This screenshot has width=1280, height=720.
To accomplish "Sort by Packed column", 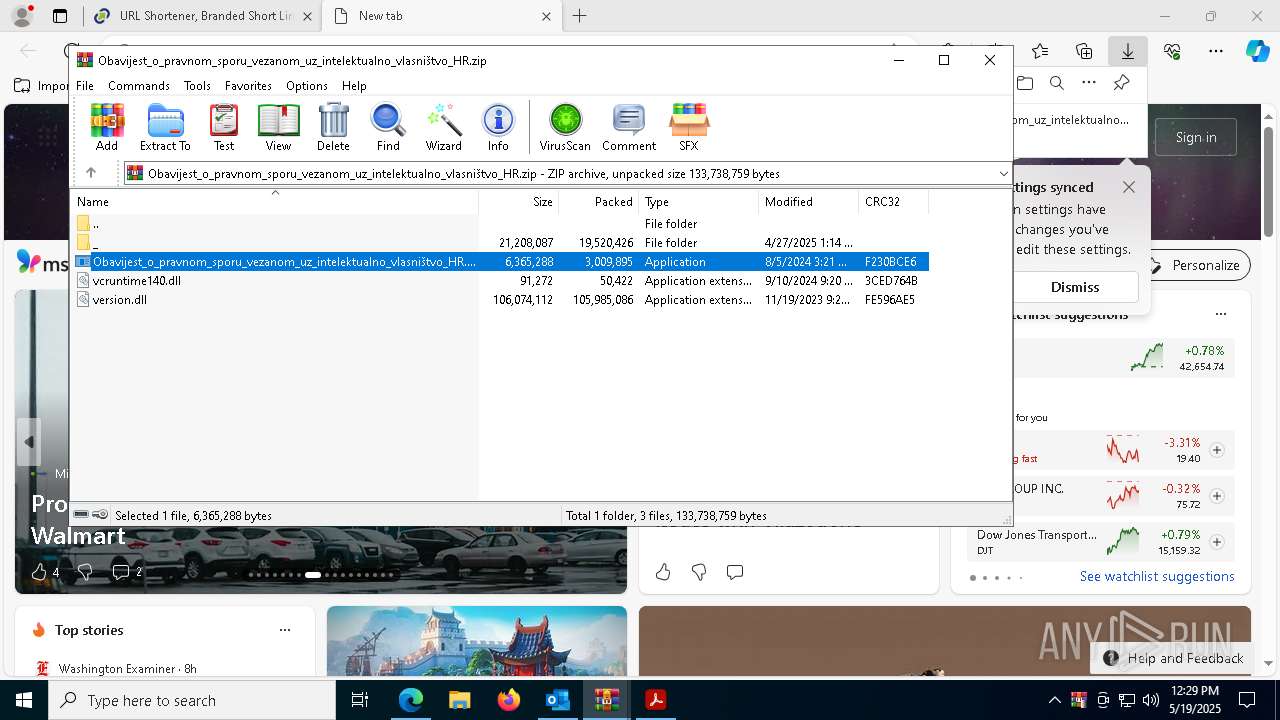I will tap(598, 202).
